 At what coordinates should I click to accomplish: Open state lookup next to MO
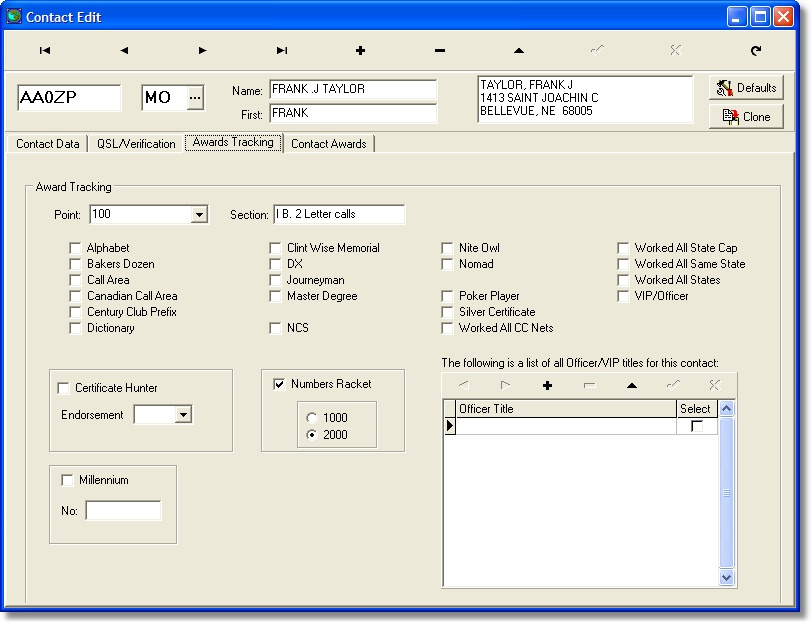tap(195, 97)
